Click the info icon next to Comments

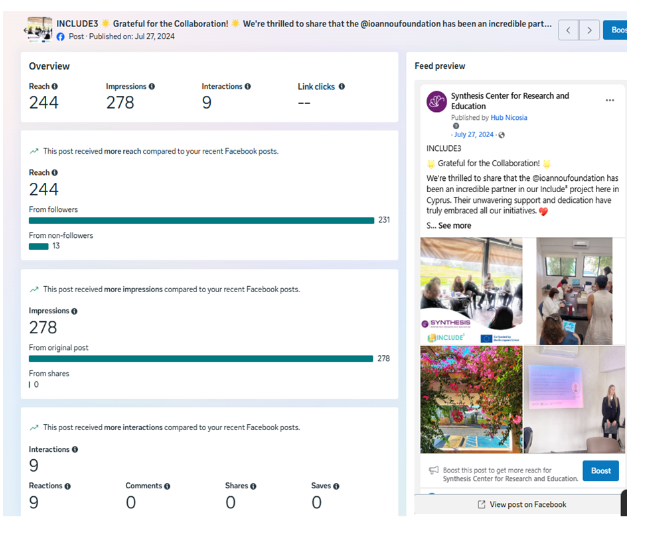(x=167, y=486)
